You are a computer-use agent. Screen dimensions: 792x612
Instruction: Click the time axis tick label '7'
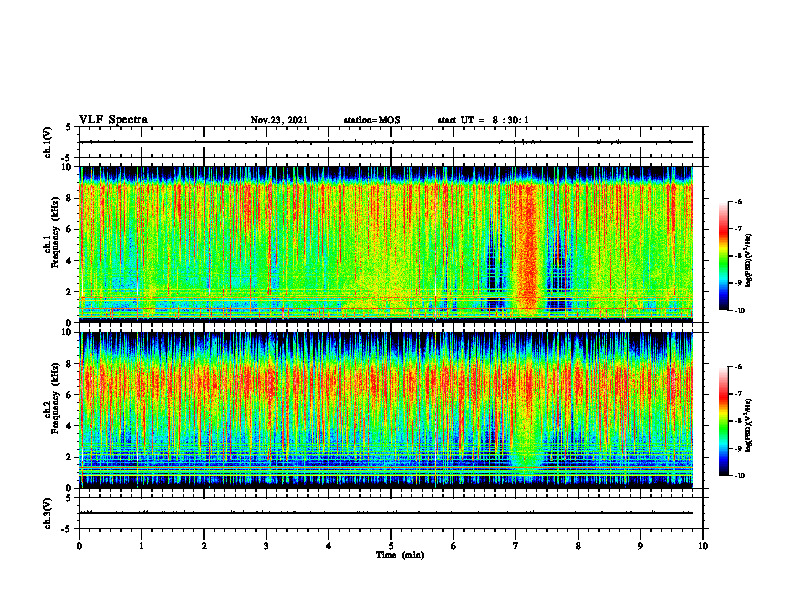click(516, 546)
